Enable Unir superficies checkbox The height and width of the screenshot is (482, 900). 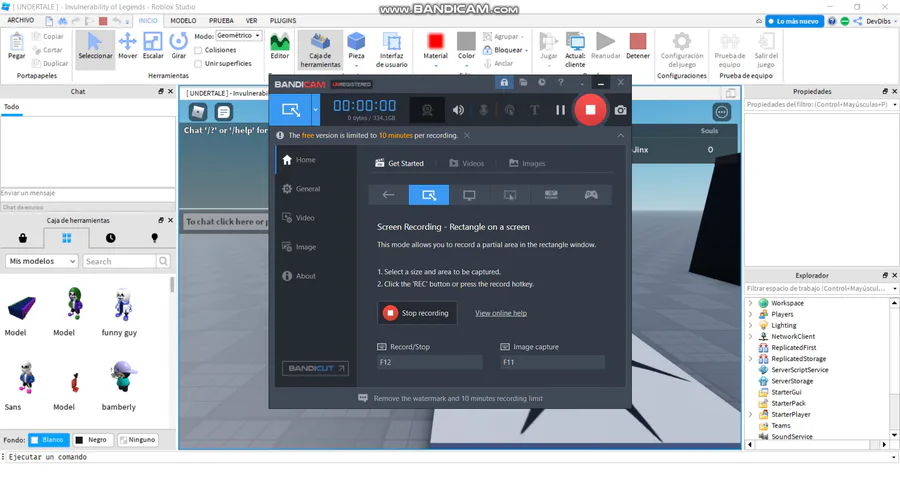click(198, 64)
